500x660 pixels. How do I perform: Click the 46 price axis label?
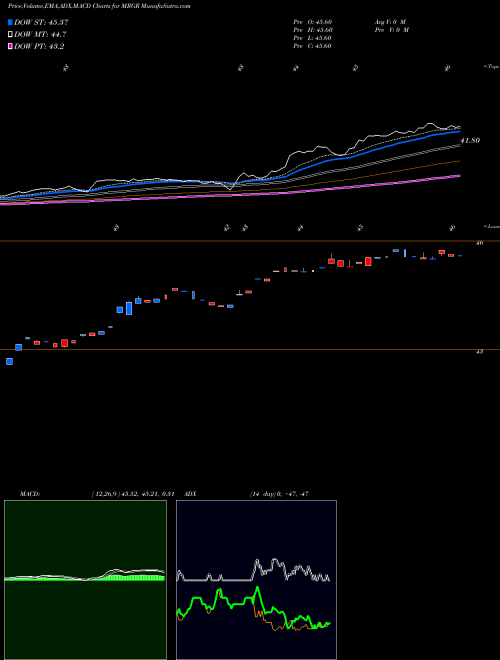click(480, 243)
